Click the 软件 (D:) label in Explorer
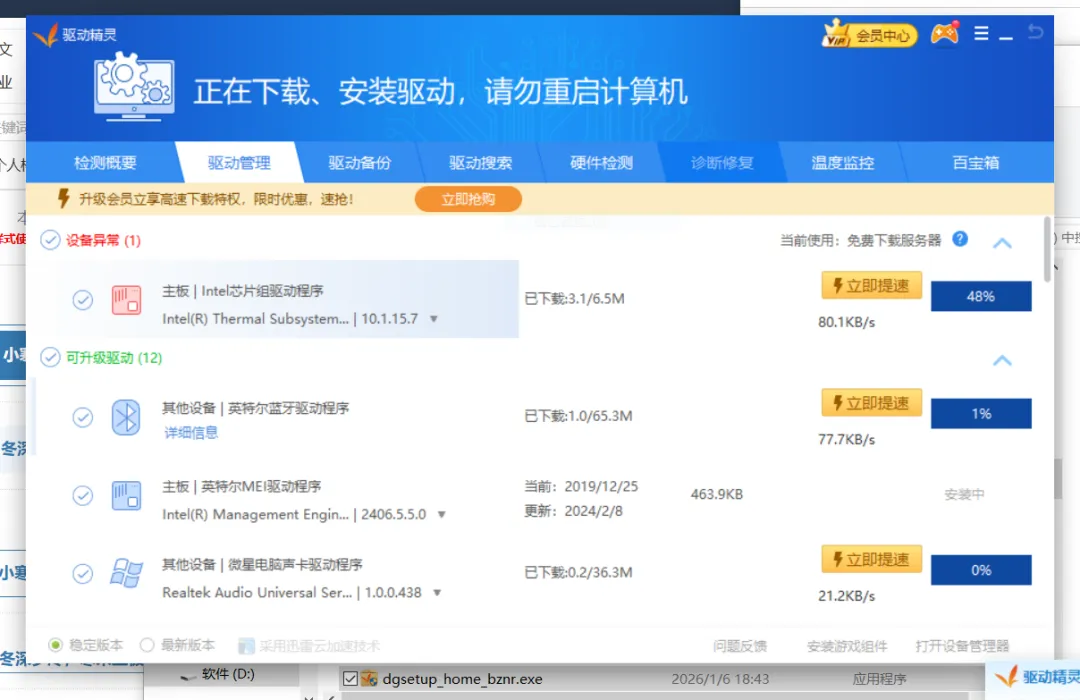This screenshot has height=700, width=1080. tap(228, 674)
